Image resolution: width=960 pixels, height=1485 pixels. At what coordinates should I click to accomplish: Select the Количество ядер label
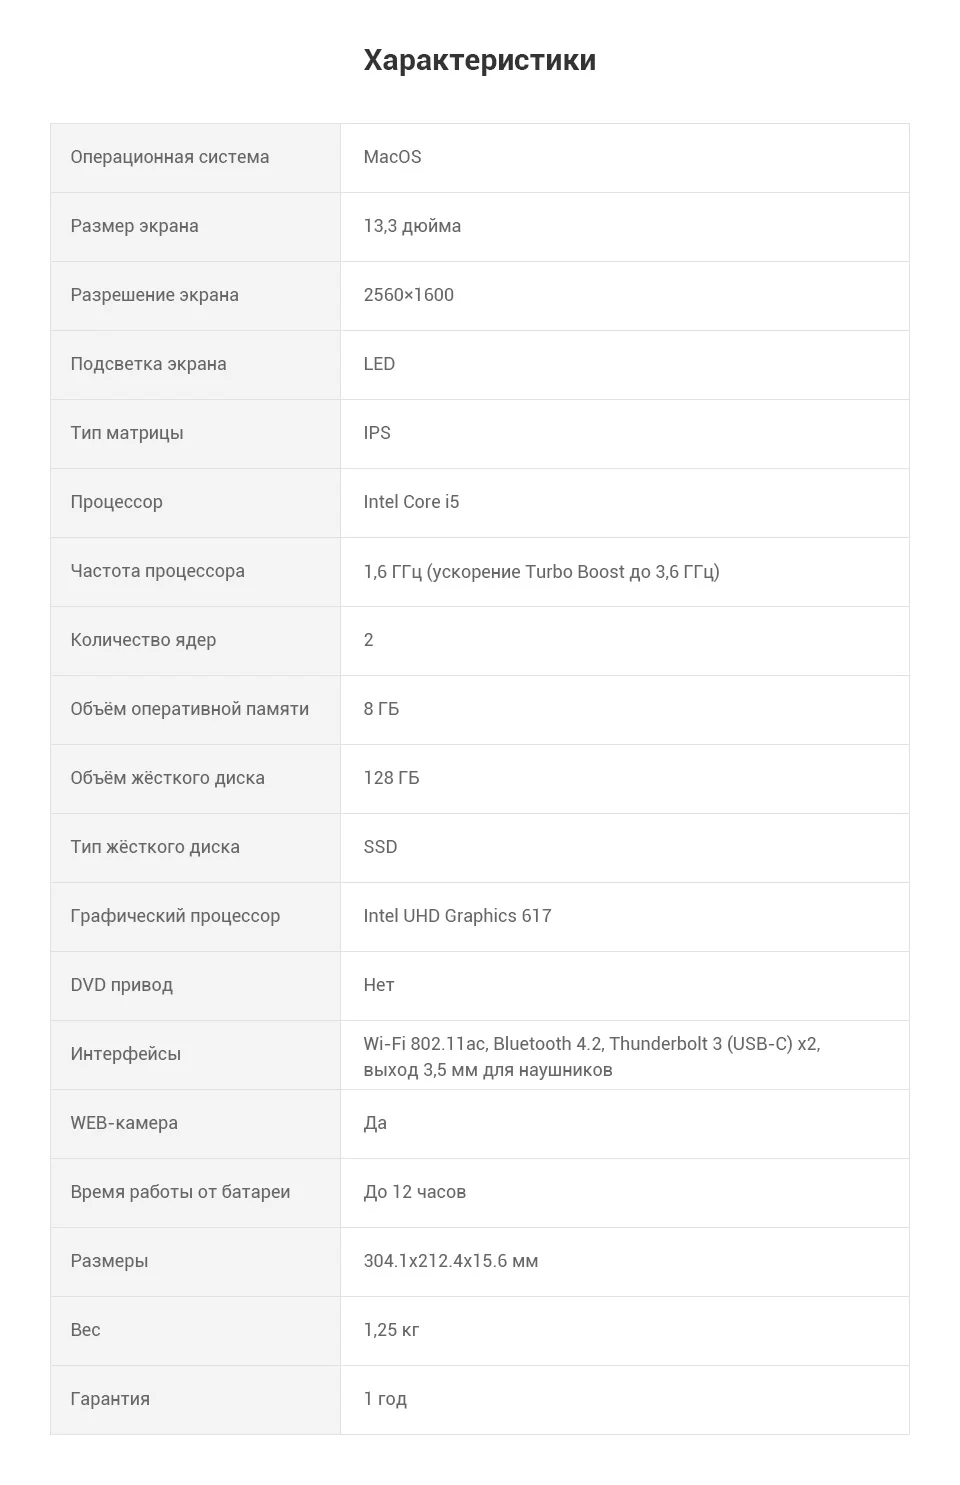pos(143,640)
